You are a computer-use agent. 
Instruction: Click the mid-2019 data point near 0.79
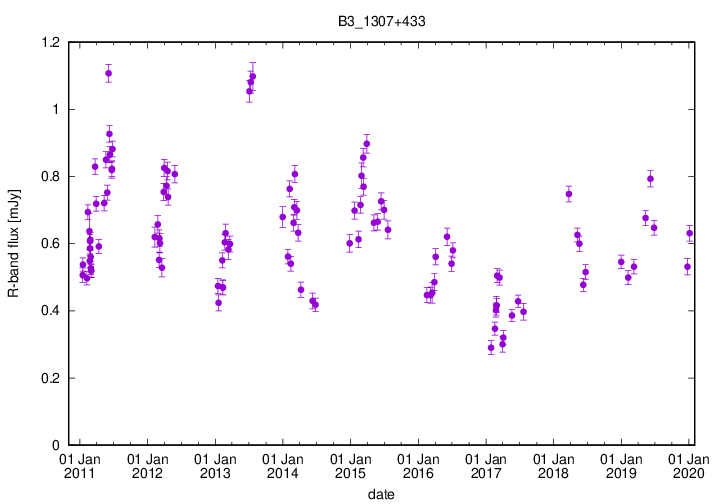click(x=650, y=180)
